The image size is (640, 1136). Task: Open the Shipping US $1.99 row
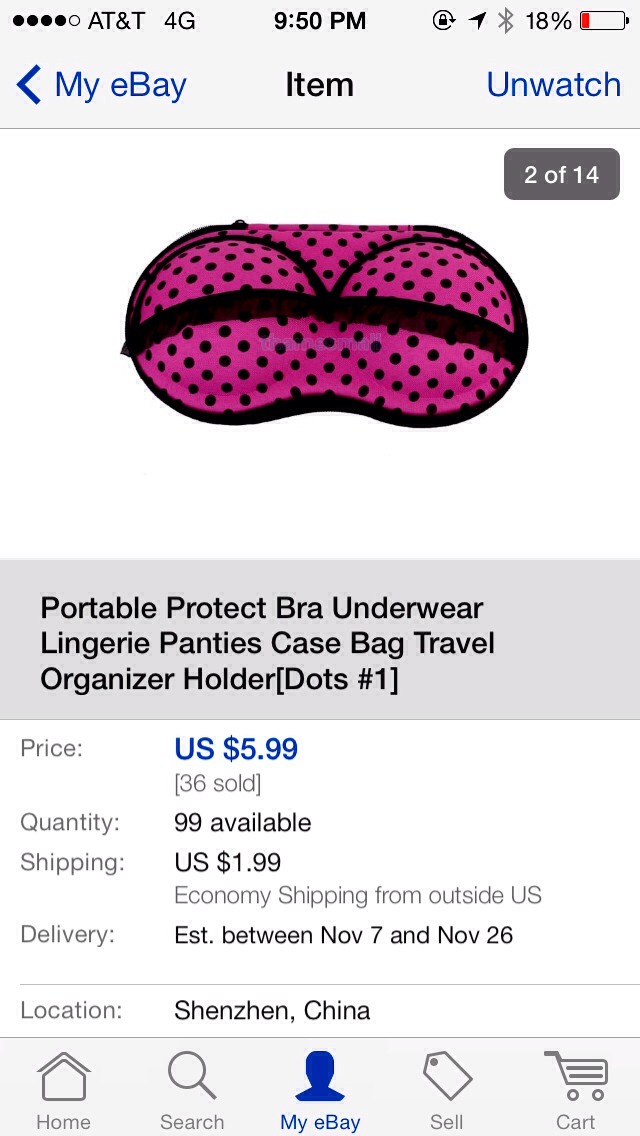coord(320,878)
